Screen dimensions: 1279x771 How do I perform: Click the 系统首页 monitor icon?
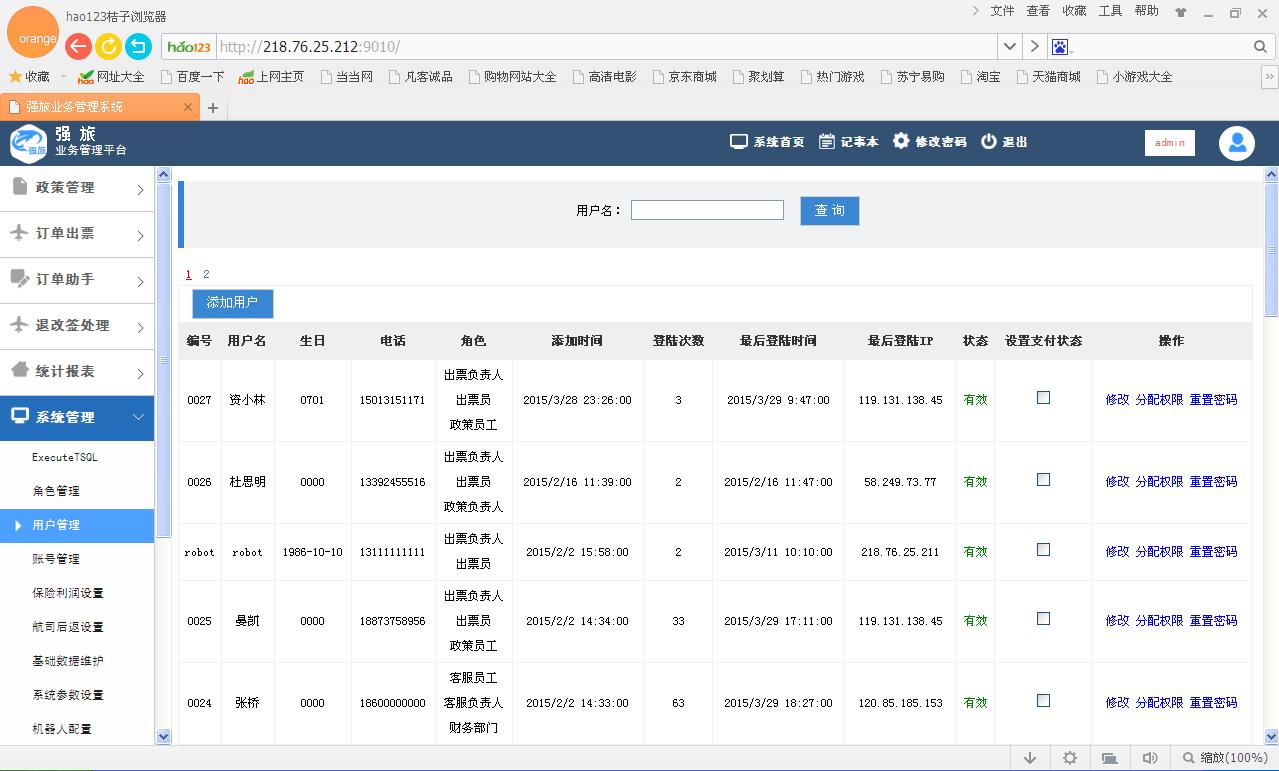point(739,141)
